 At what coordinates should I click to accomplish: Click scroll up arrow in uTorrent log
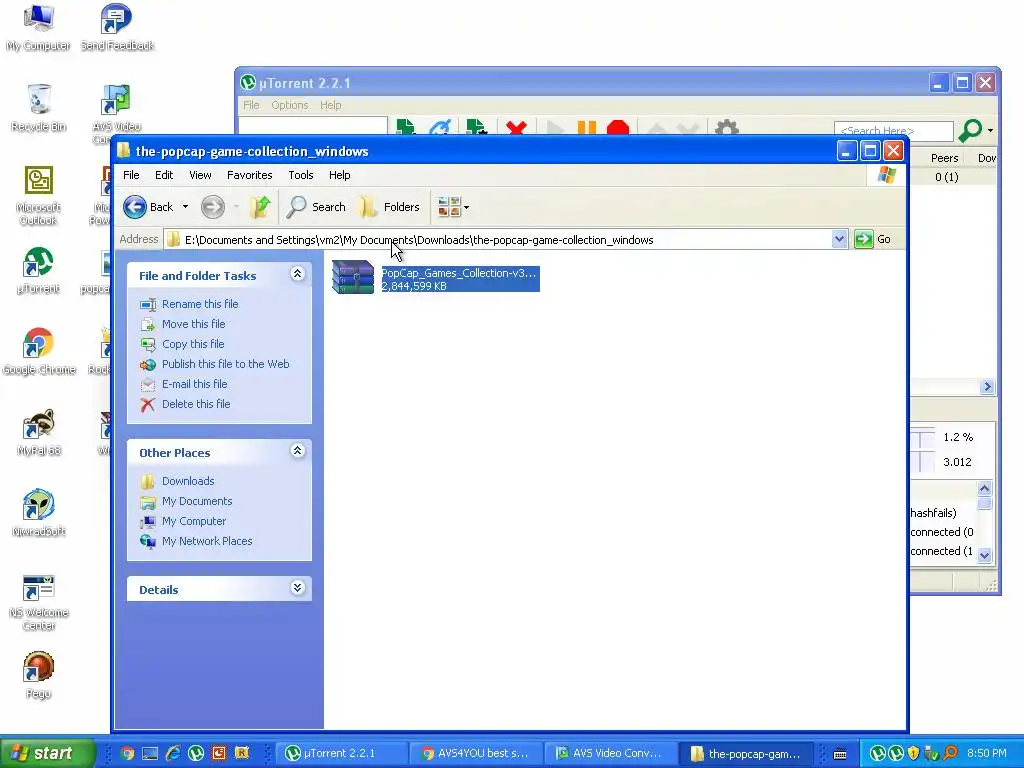click(x=985, y=488)
